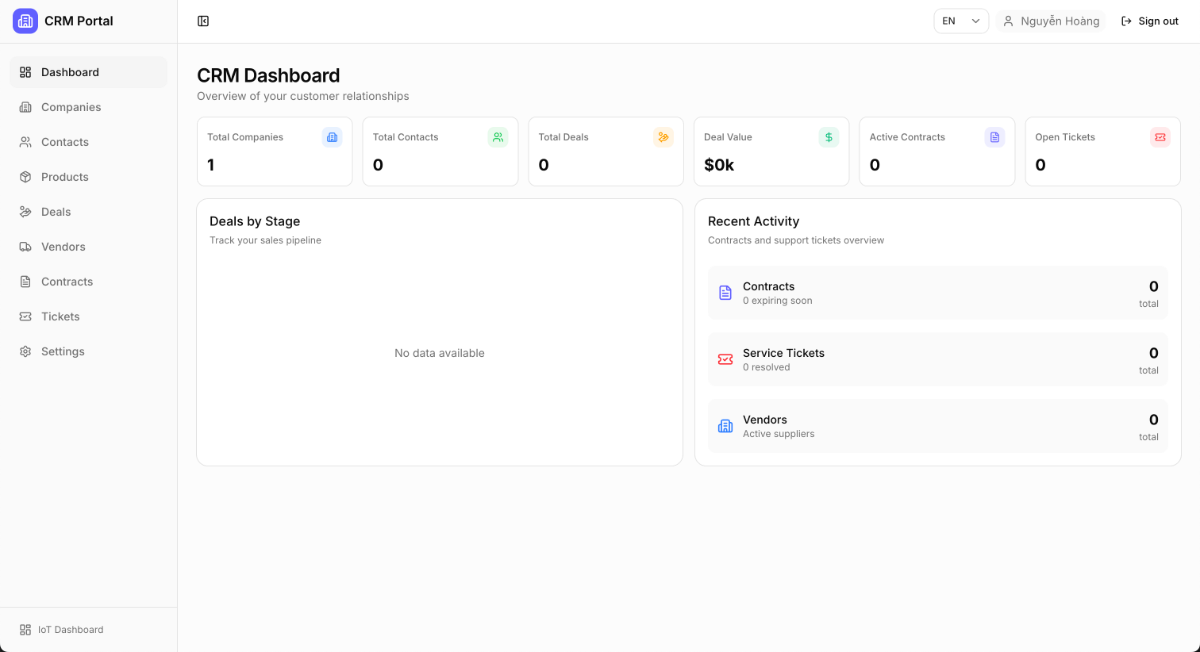Click the Products box icon in sidebar

[26, 177]
